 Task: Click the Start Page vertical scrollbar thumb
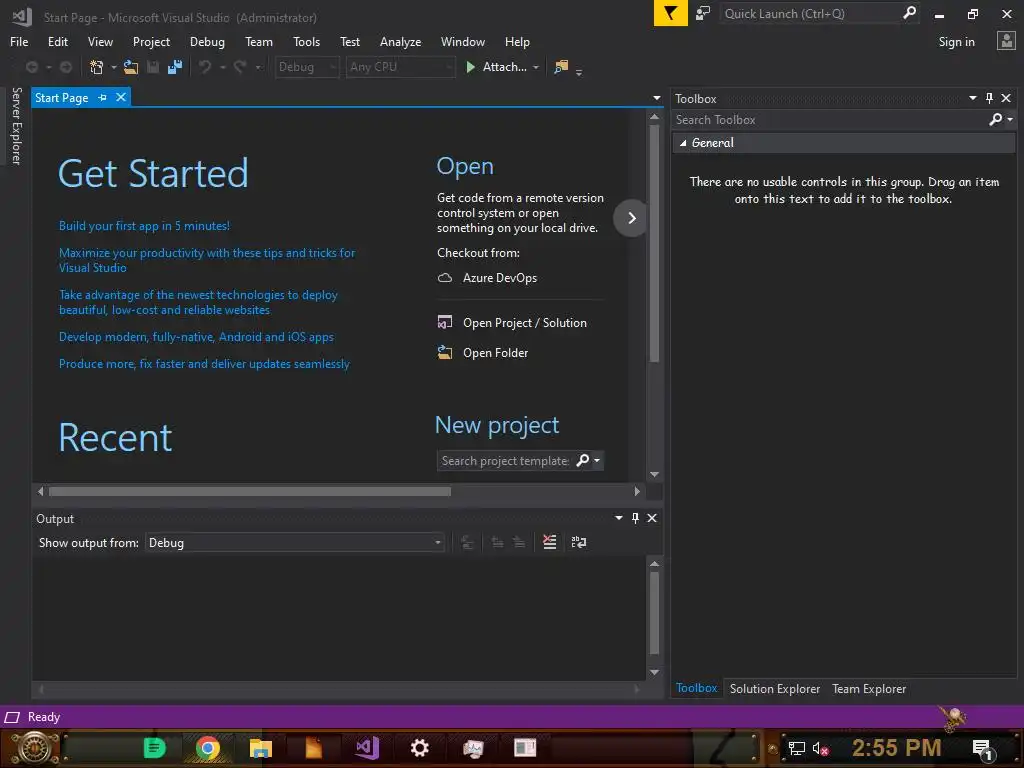[654, 243]
